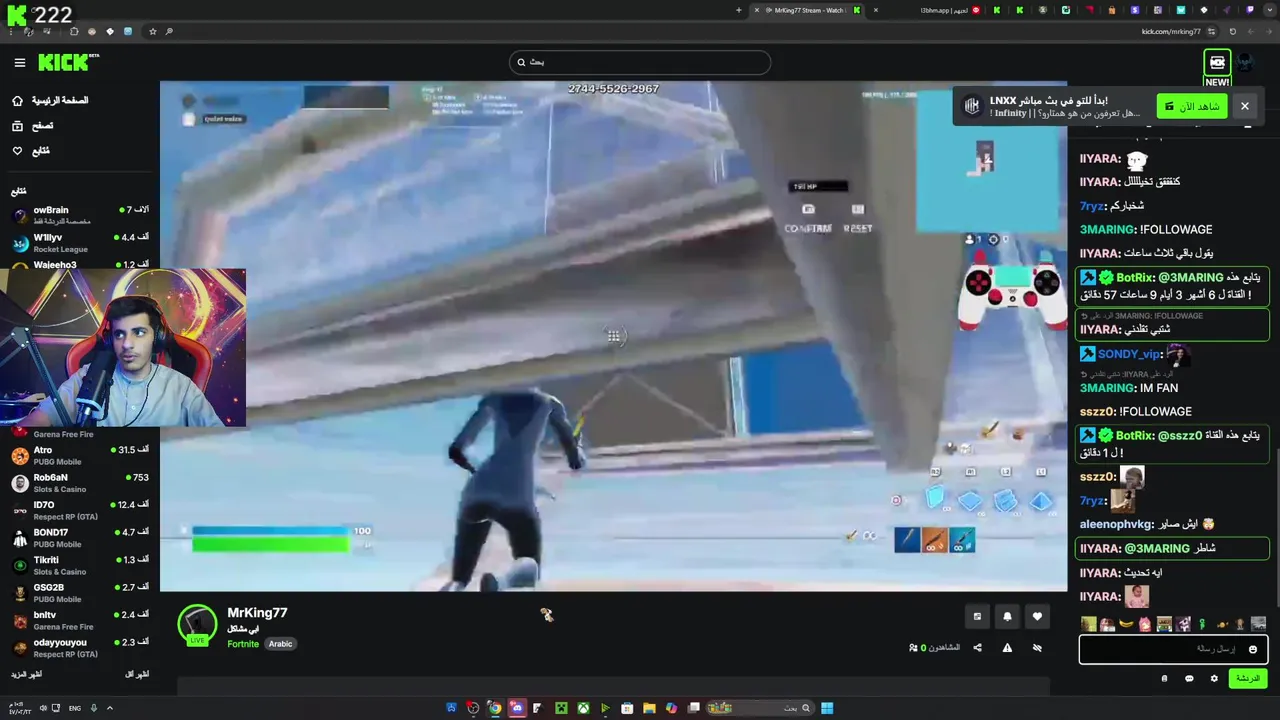Viewport: 1280px width, 720px height.
Task: Click the sszz0 !FOLLOWAGE chat message
Action: tap(1136, 411)
